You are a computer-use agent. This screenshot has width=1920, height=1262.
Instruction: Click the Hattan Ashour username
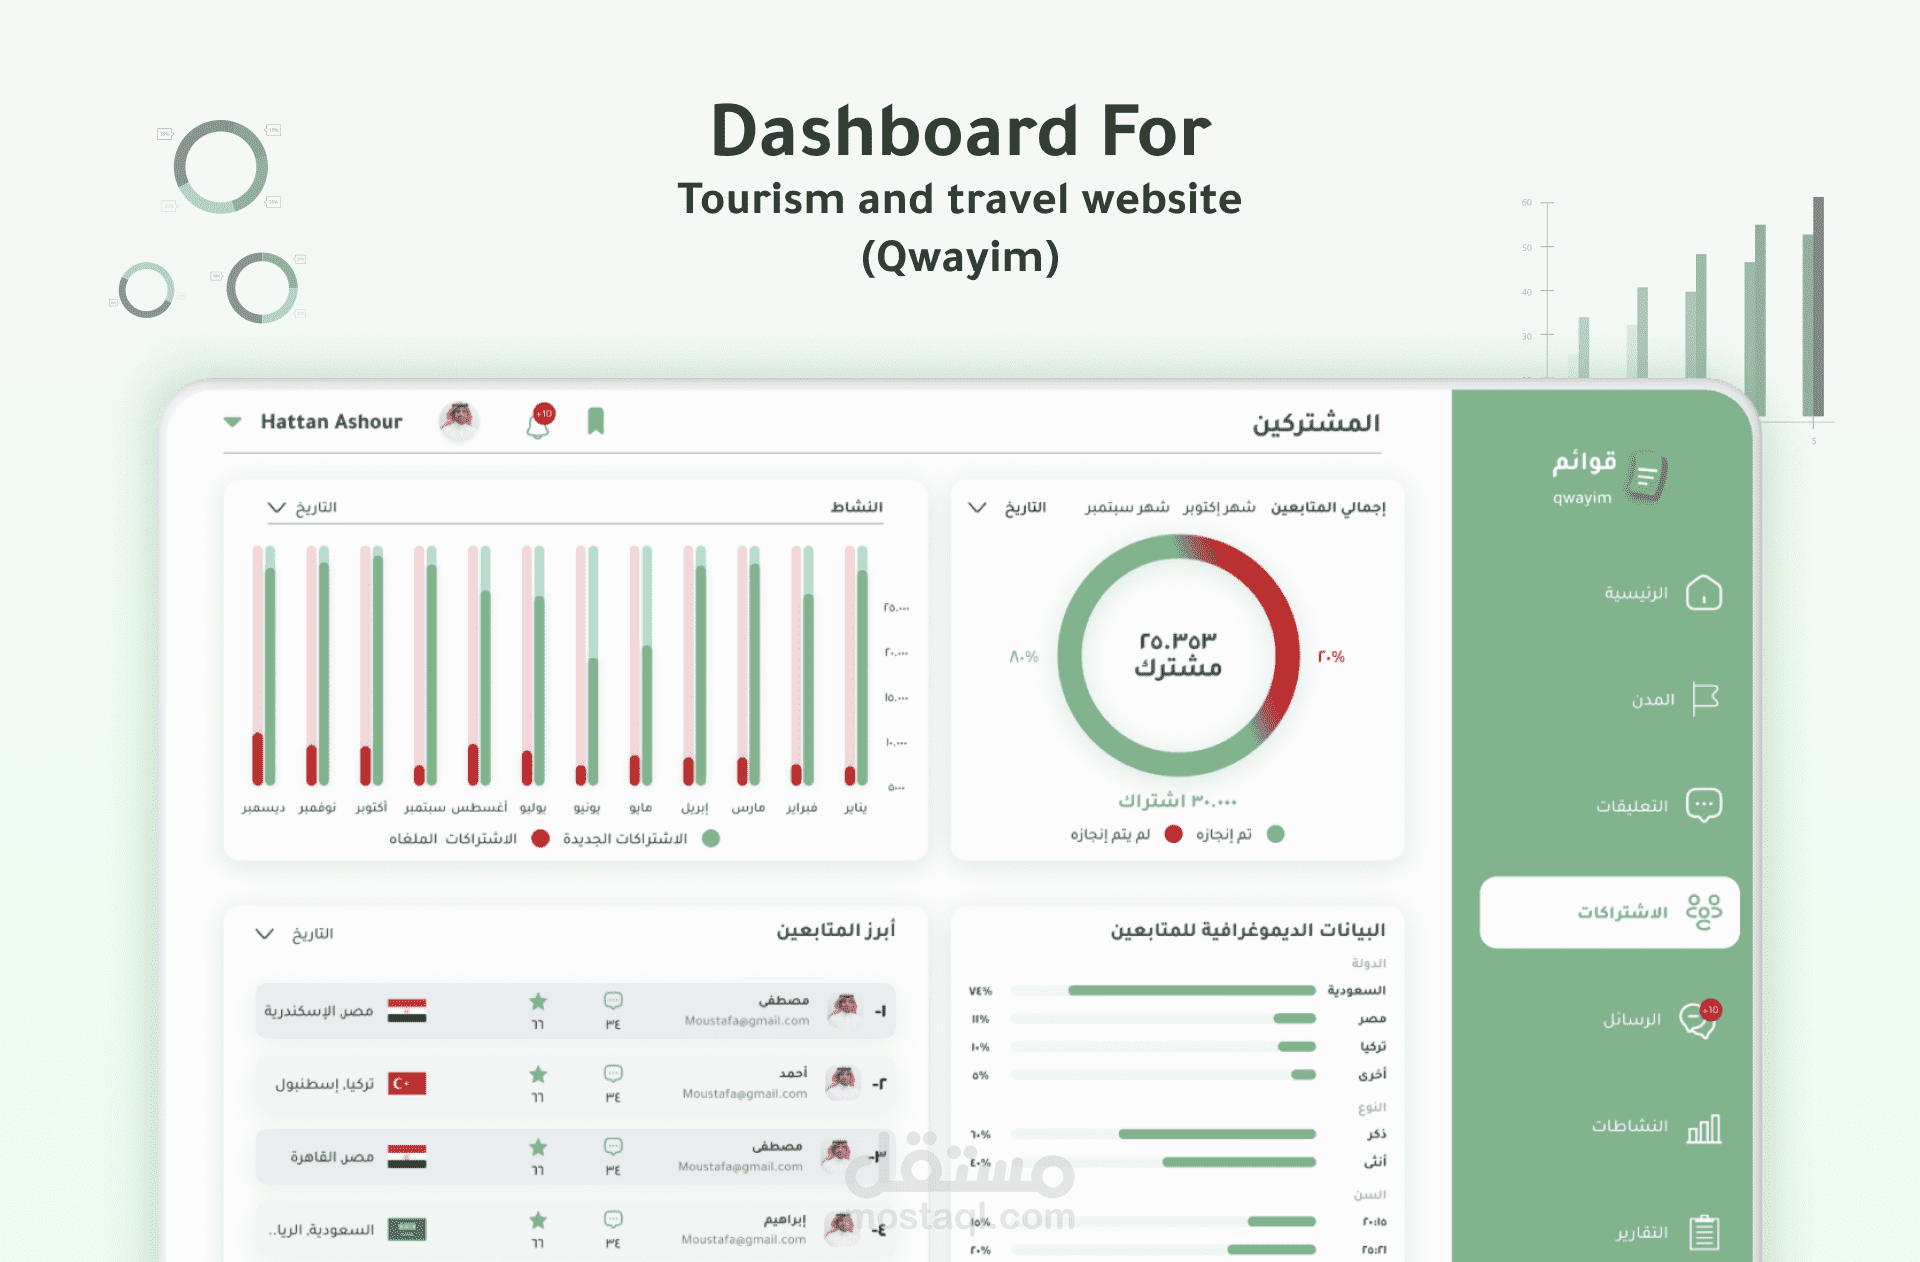coord(332,422)
